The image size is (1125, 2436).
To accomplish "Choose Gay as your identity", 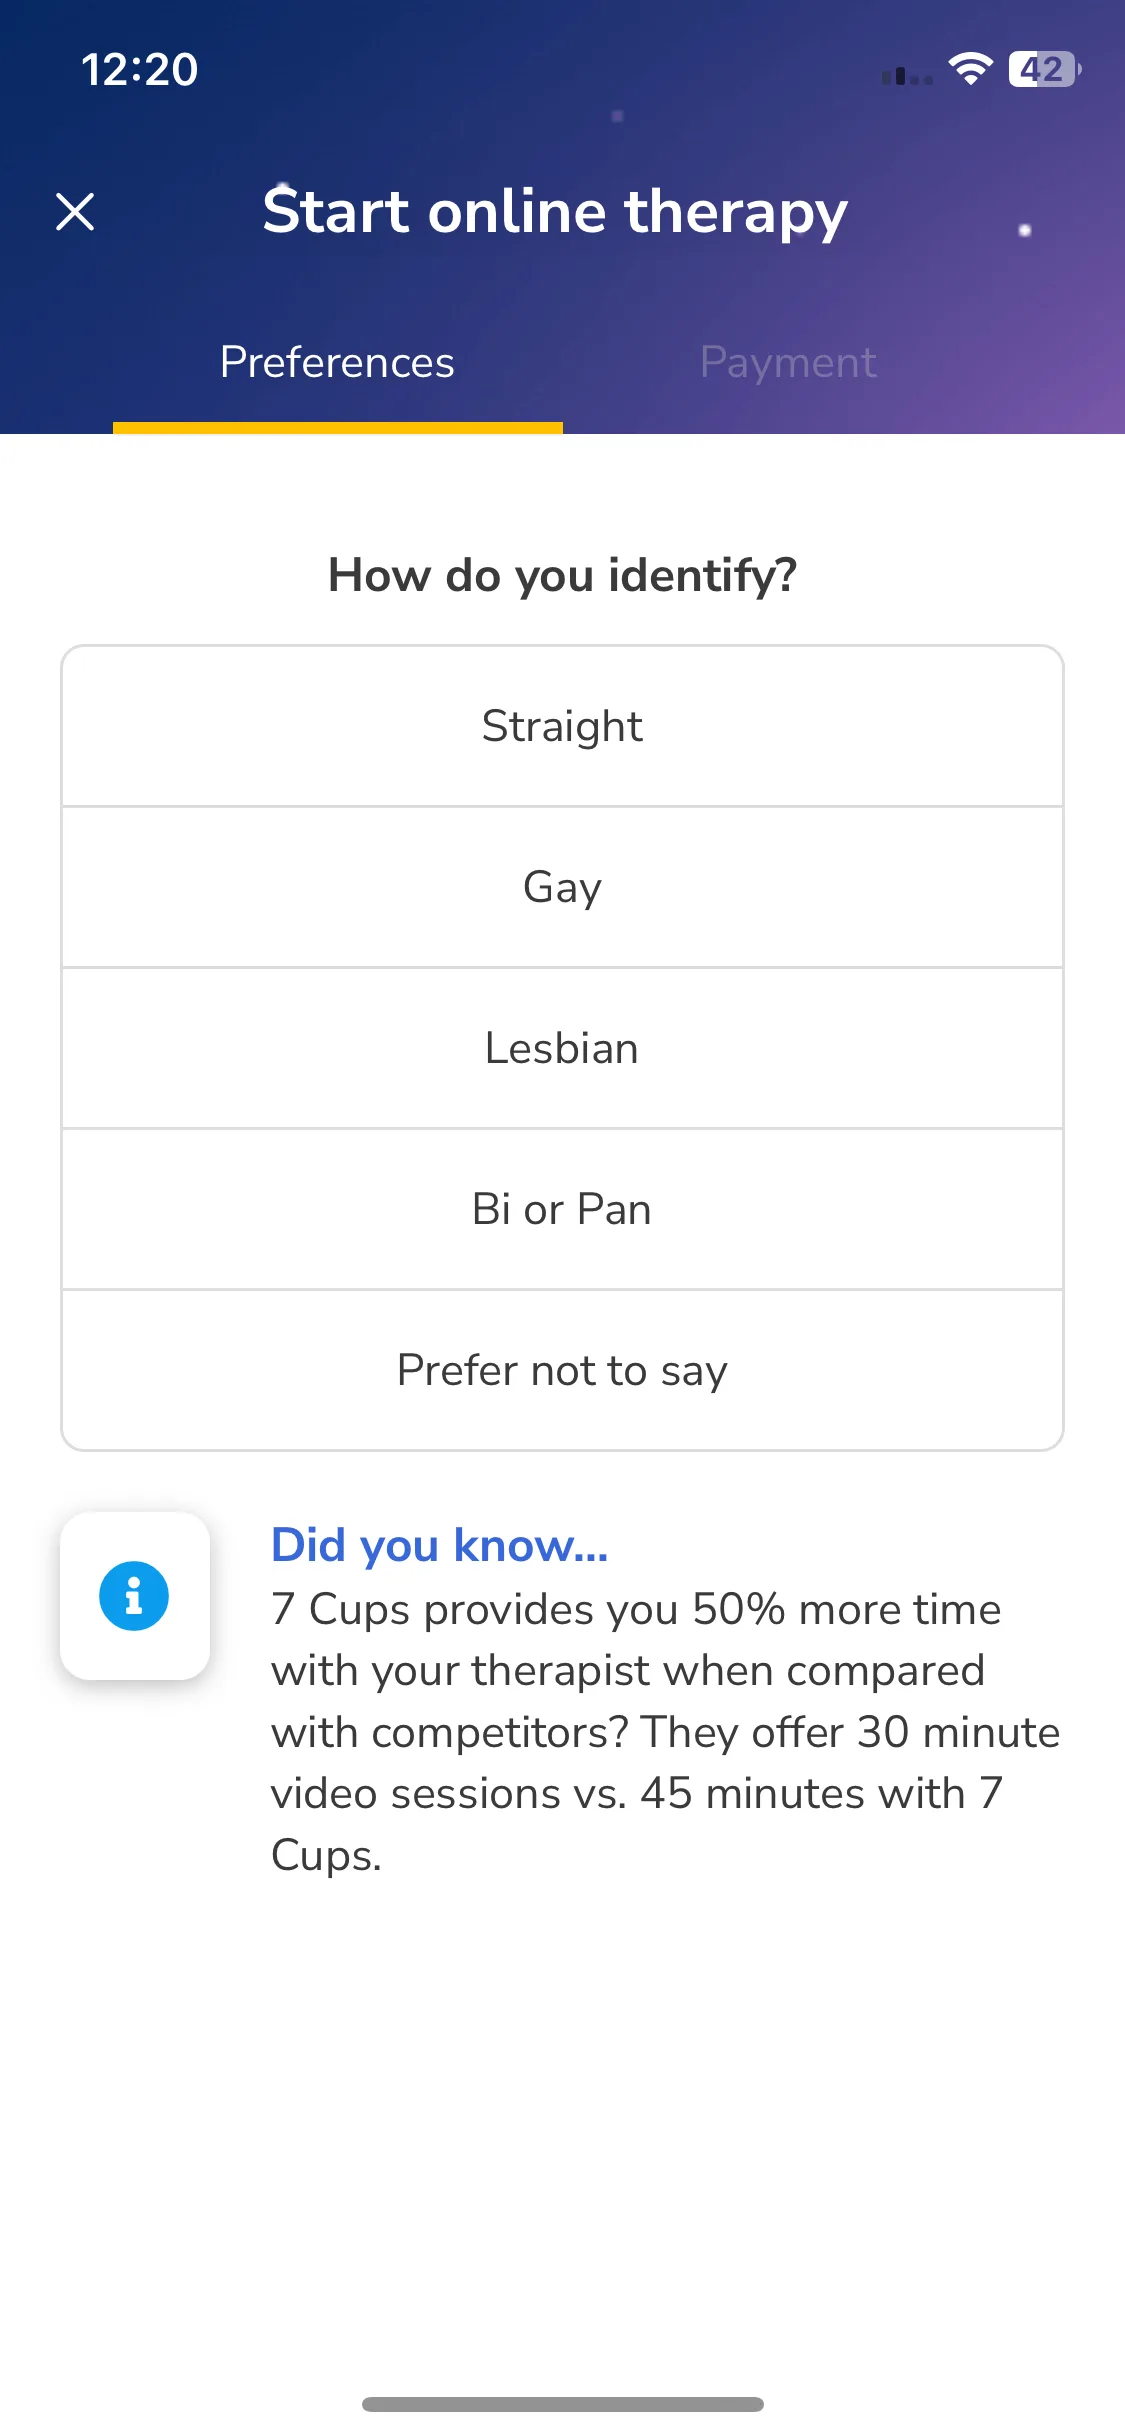I will pos(562,887).
